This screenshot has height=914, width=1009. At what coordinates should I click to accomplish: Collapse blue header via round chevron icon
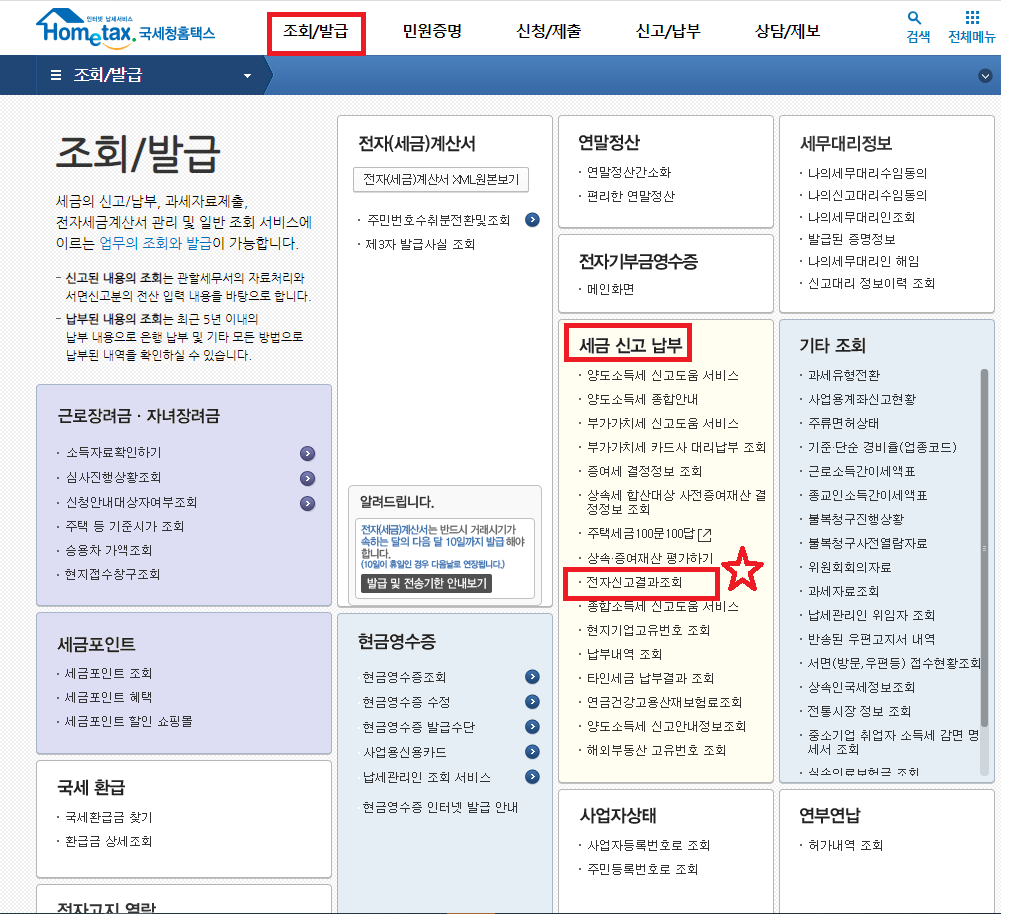click(x=985, y=74)
